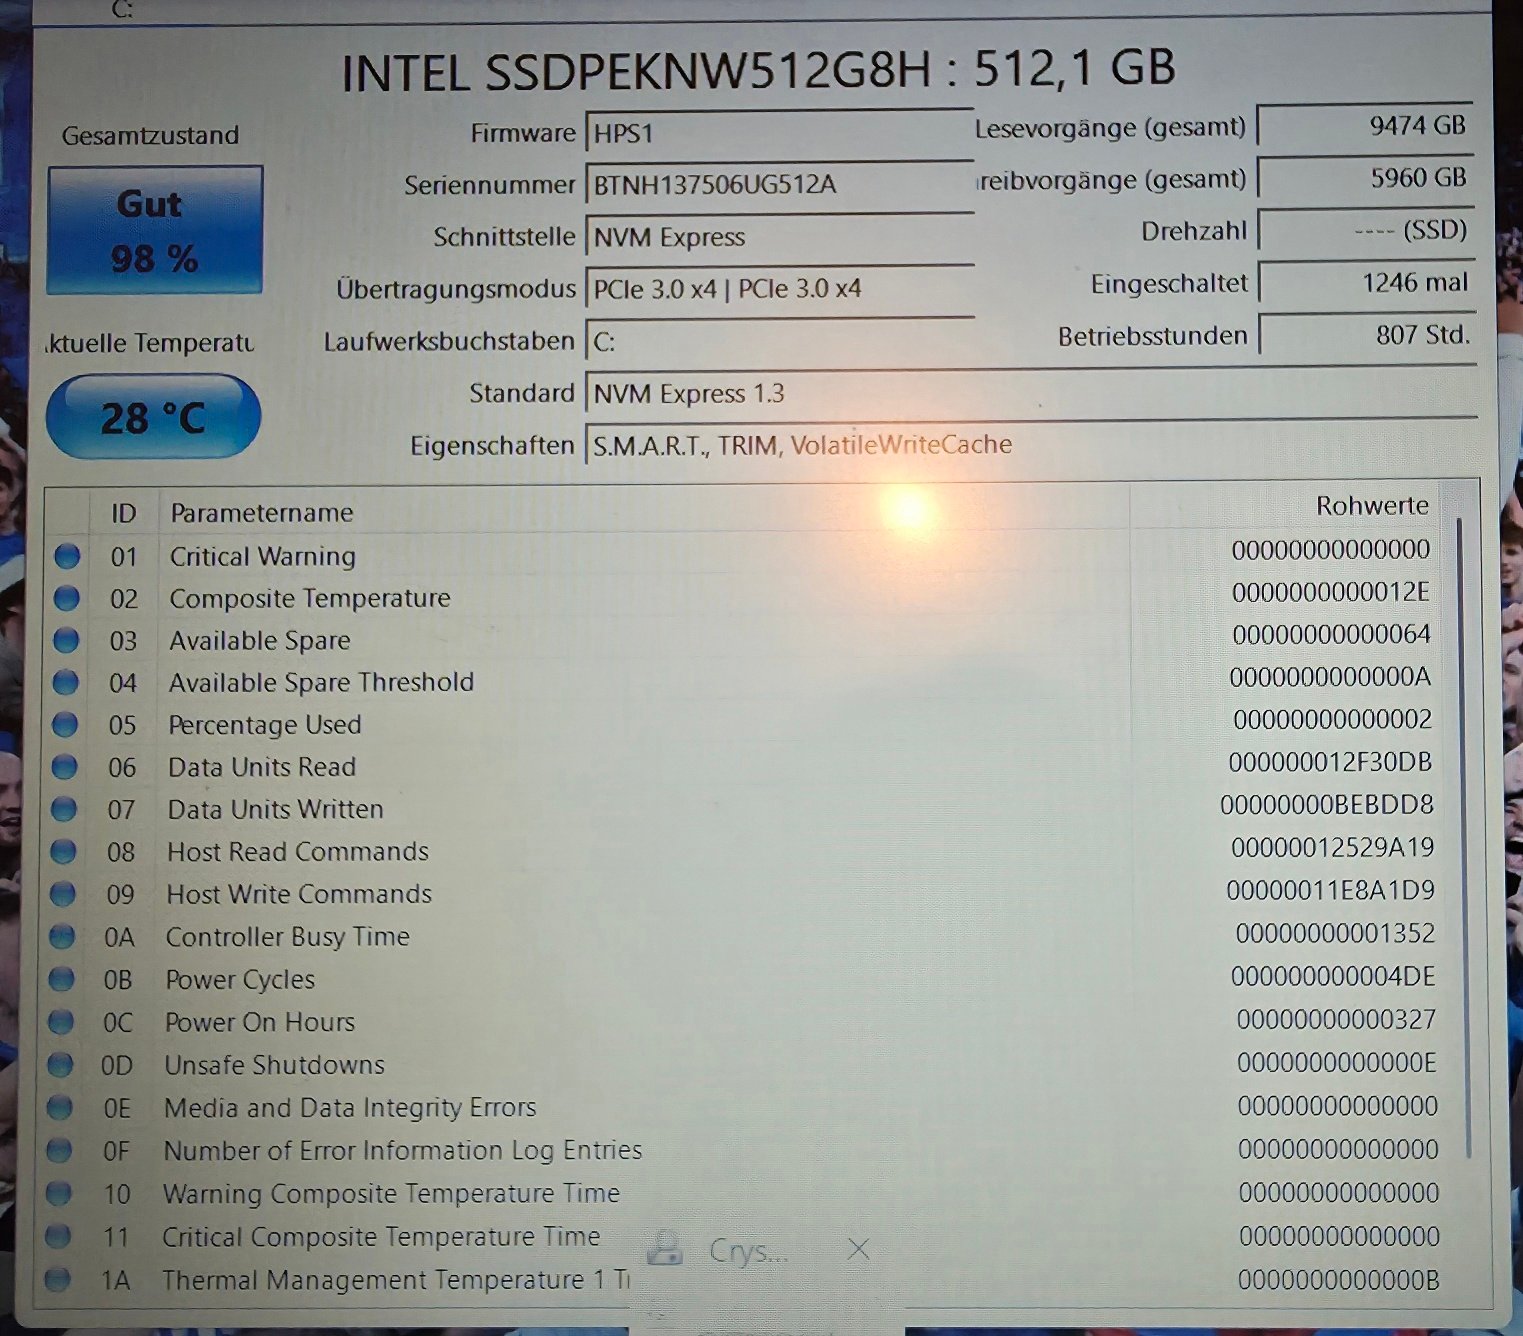This screenshot has height=1336, width=1523.
Task: Click status dot for Power On Hours row
Action: (x=61, y=1022)
